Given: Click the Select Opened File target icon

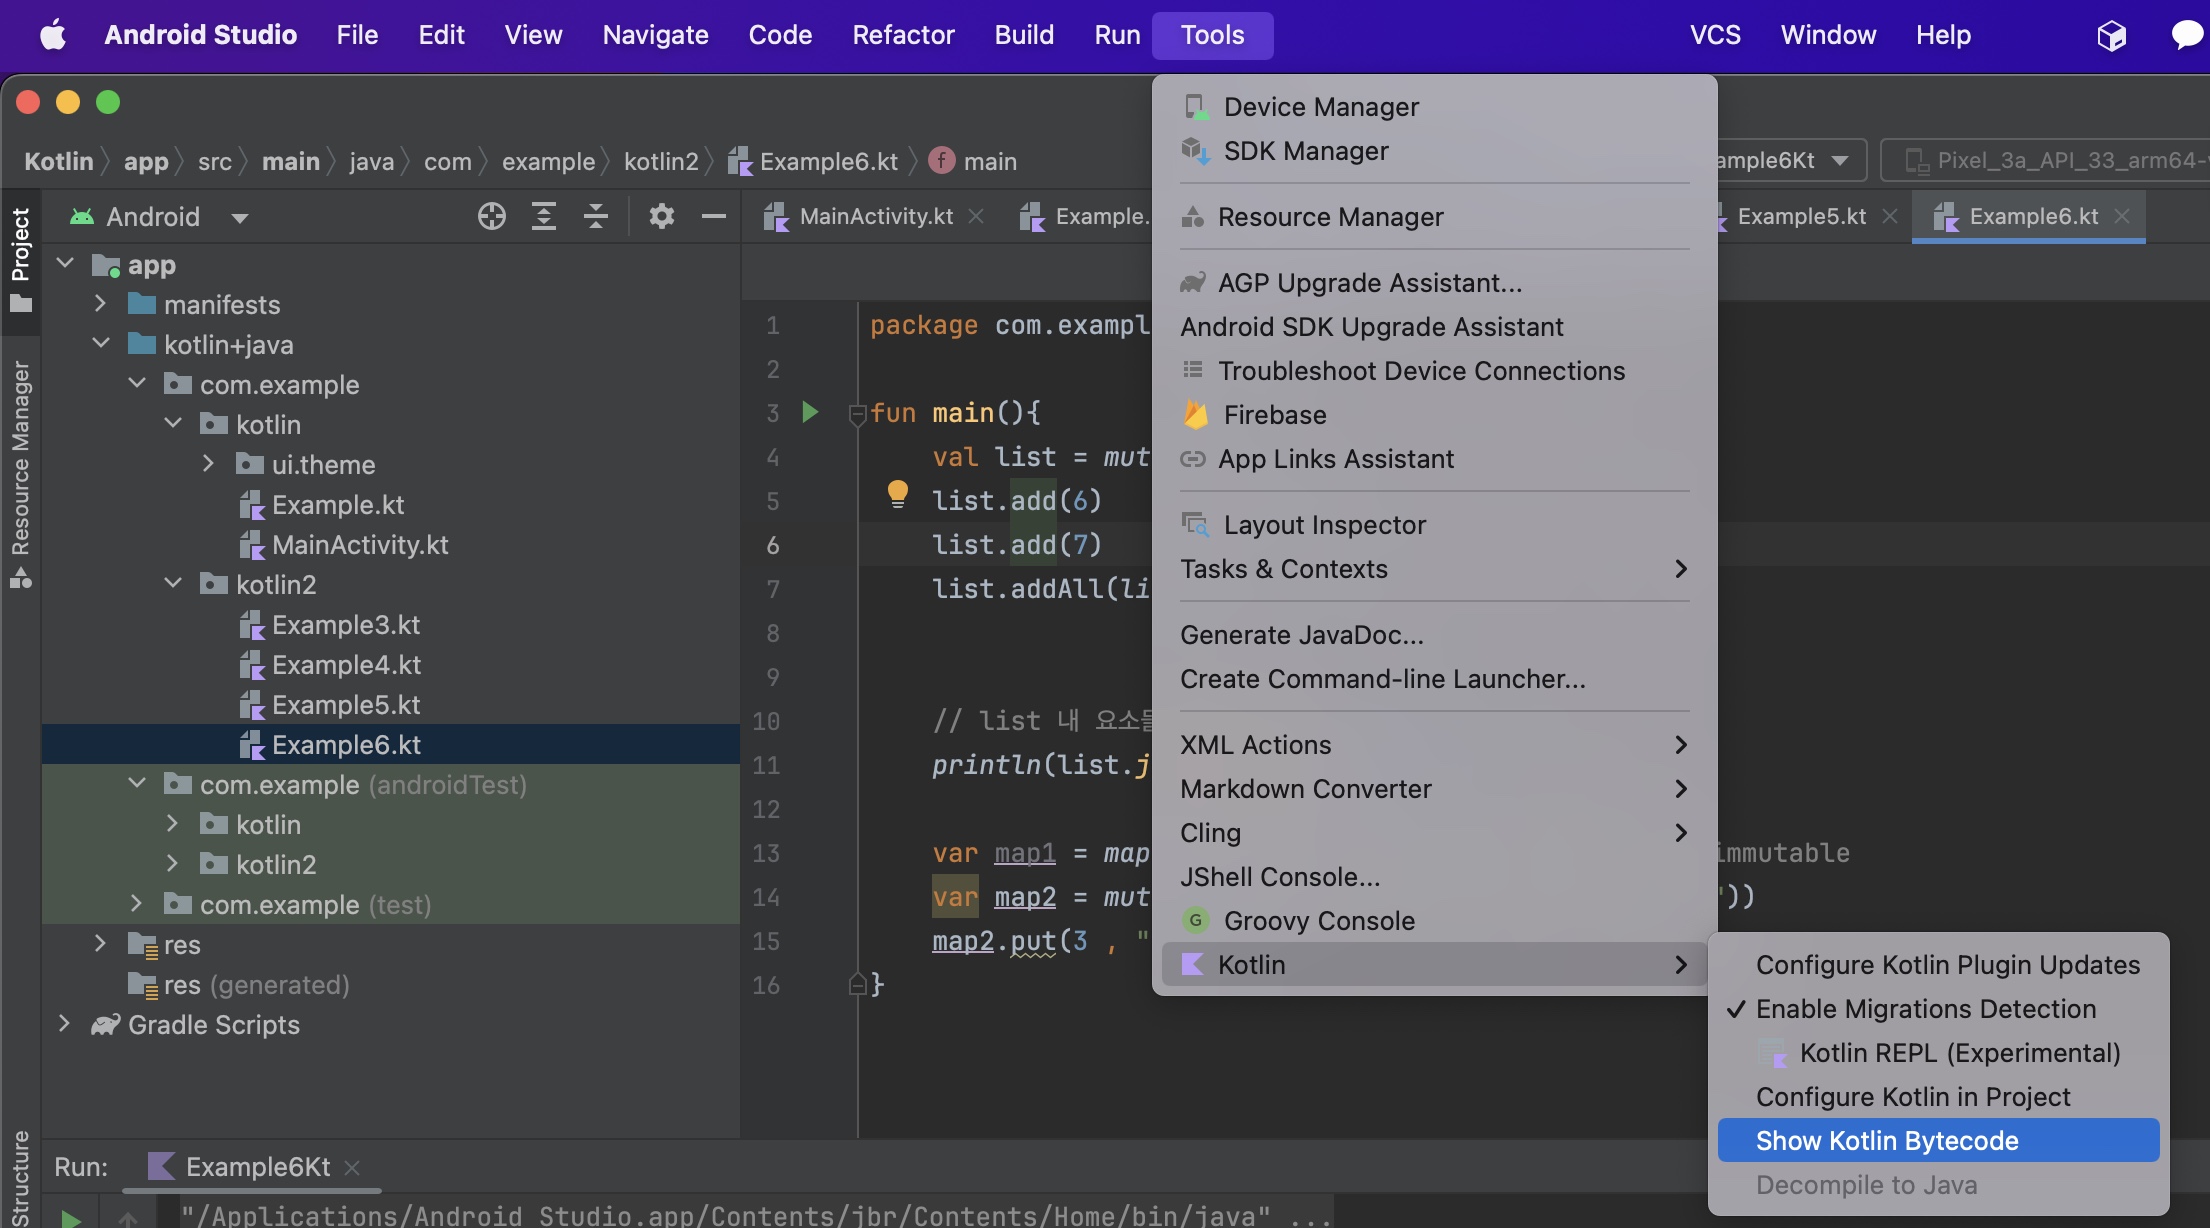Looking at the screenshot, I should coord(491,216).
